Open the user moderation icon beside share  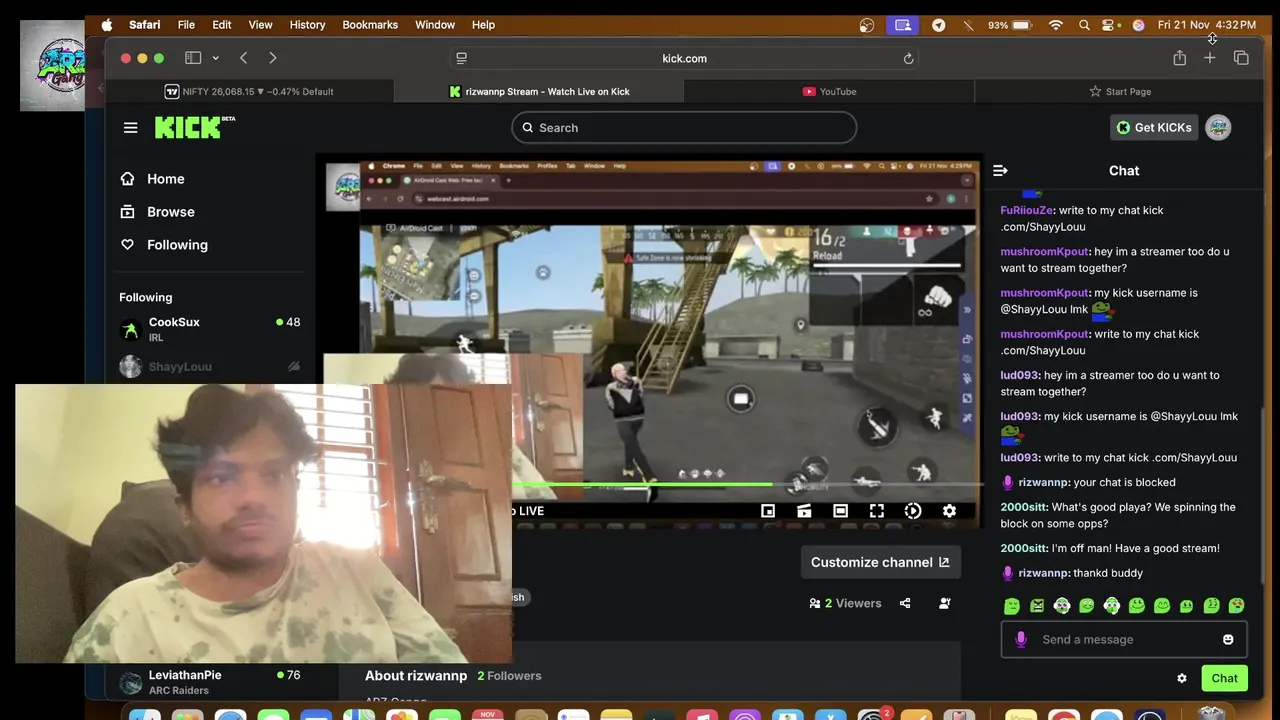pos(945,603)
